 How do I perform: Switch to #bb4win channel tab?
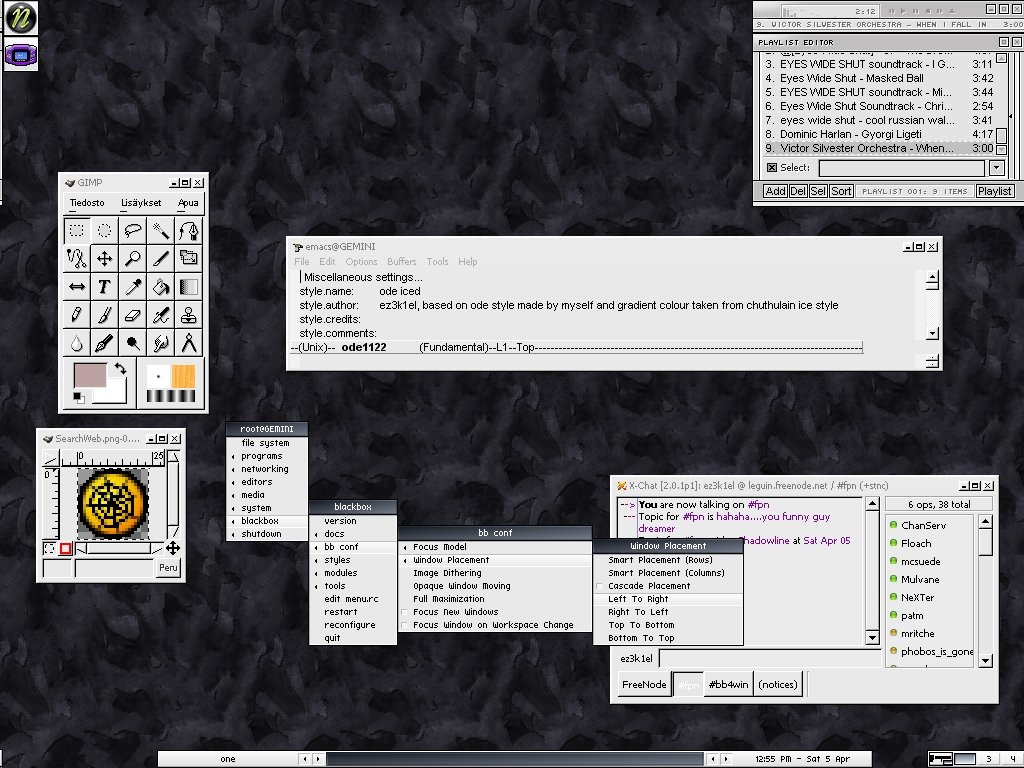pos(728,684)
